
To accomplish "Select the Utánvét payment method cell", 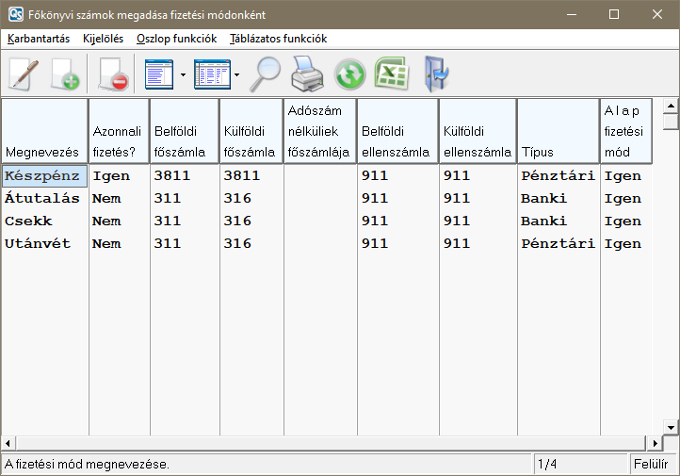I will [44, 243].
